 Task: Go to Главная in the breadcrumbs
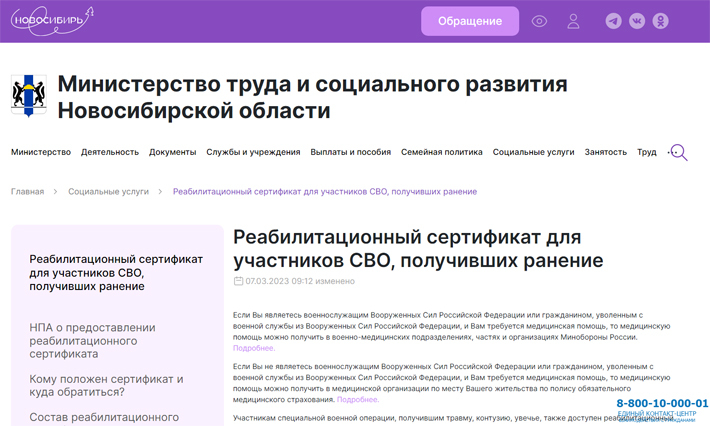click(27, 191)
